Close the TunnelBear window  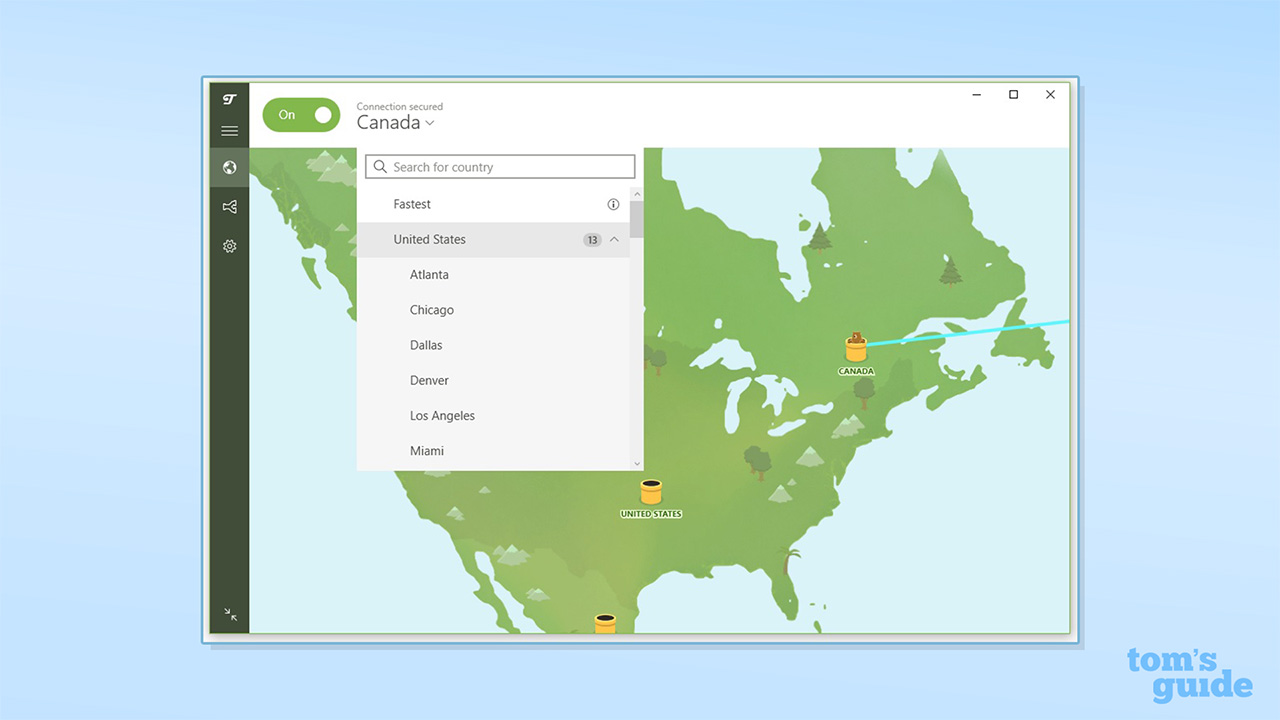pos(1050,95)
